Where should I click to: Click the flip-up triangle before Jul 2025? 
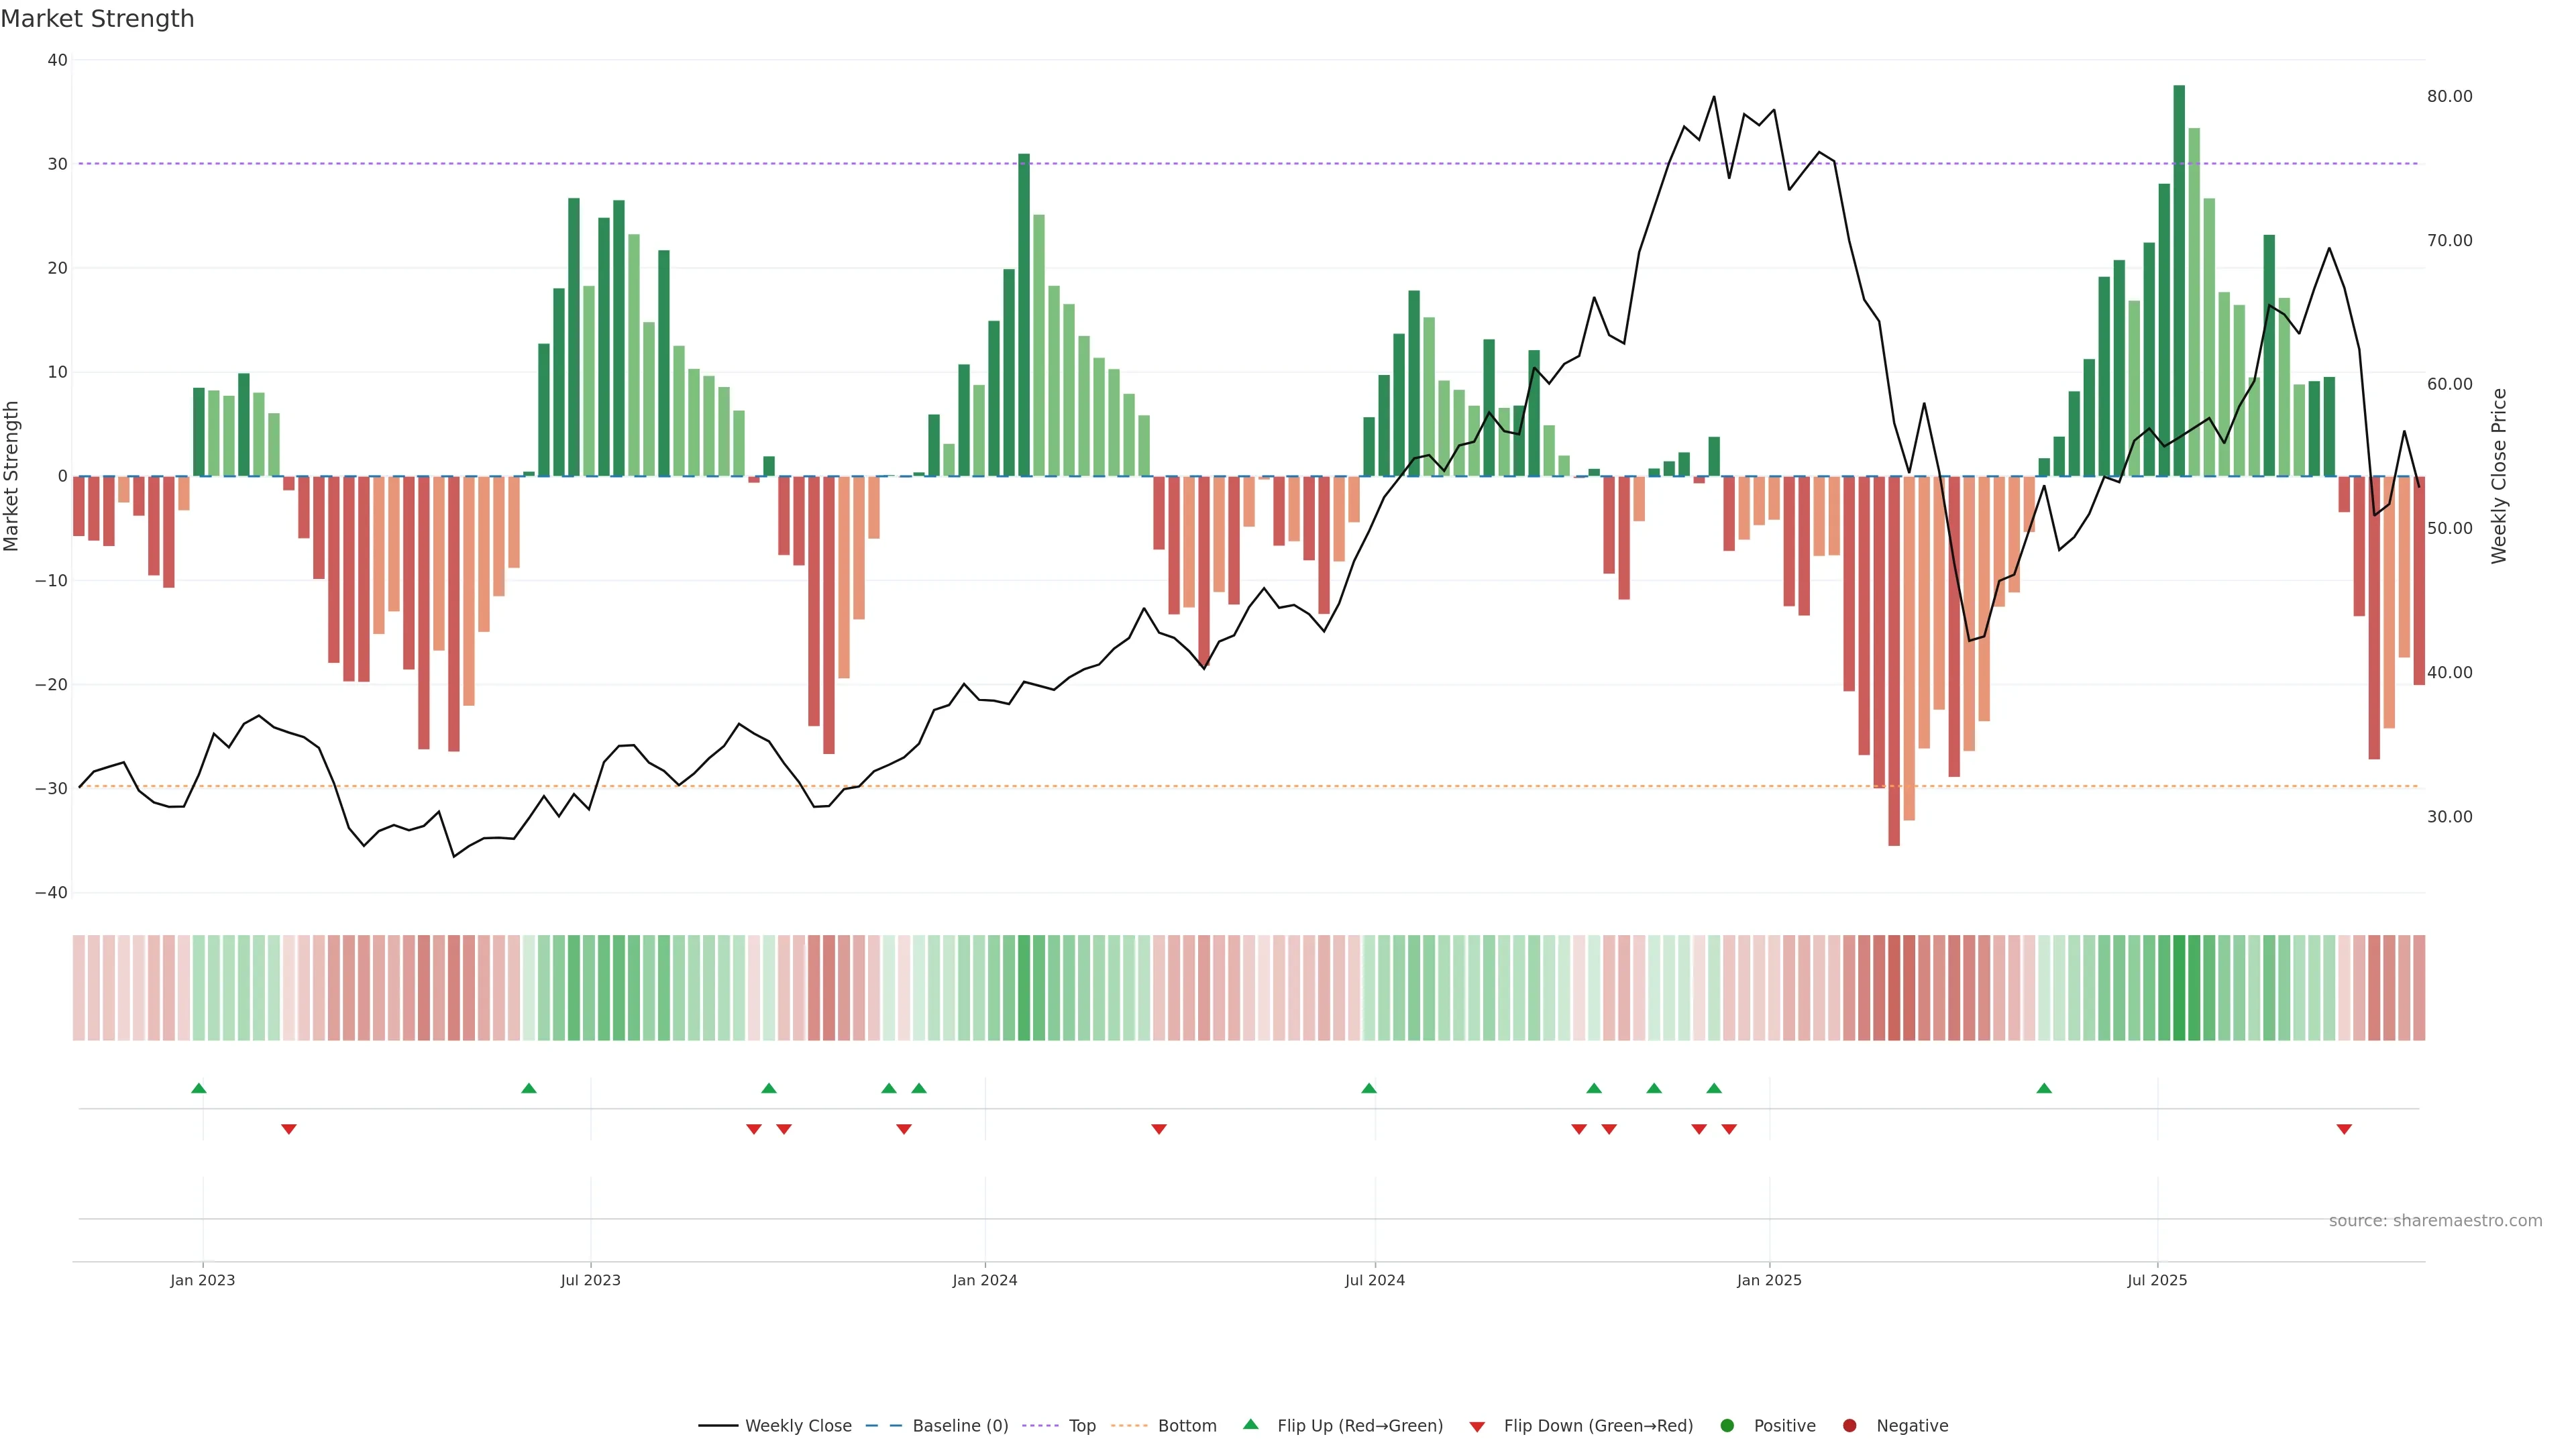coord(2044,1088)
